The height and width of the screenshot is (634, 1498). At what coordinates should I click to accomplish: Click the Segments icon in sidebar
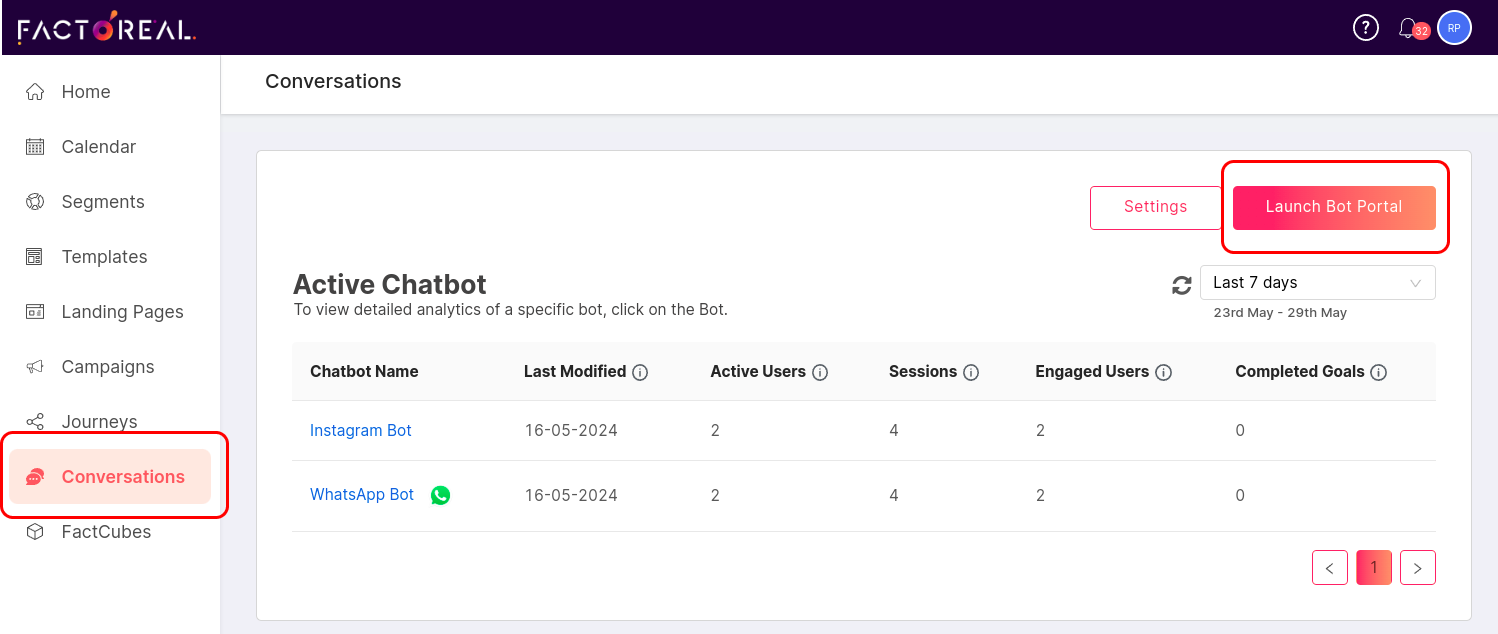click(x=35, y=202)
